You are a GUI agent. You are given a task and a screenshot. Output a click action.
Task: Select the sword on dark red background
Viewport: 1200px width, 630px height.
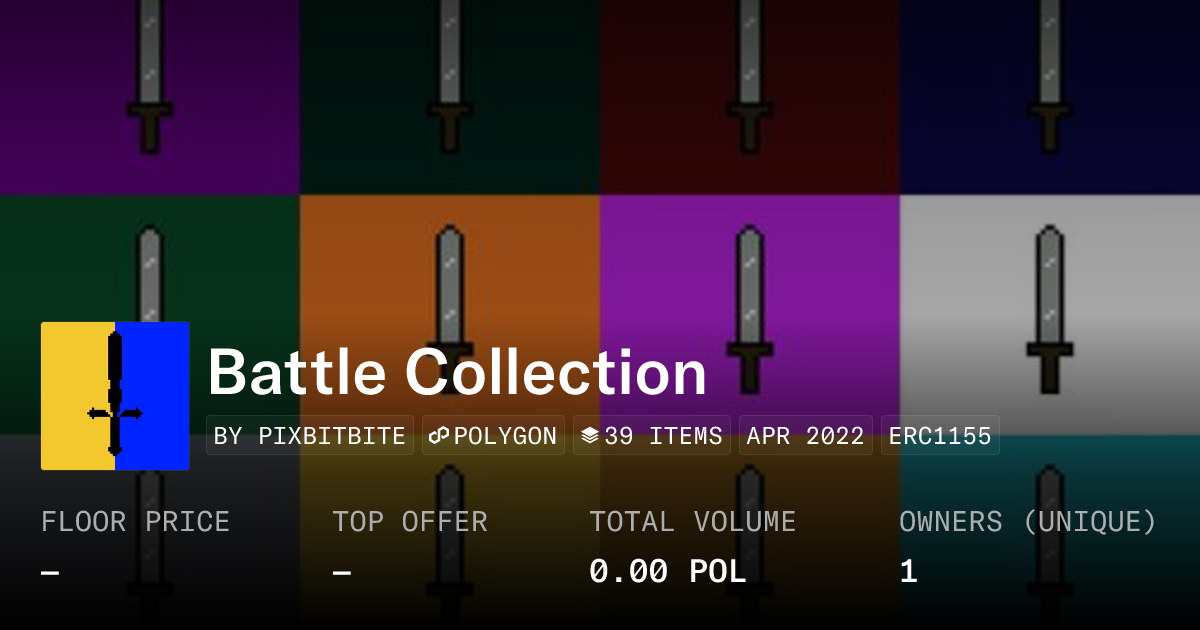coord(750,78)
